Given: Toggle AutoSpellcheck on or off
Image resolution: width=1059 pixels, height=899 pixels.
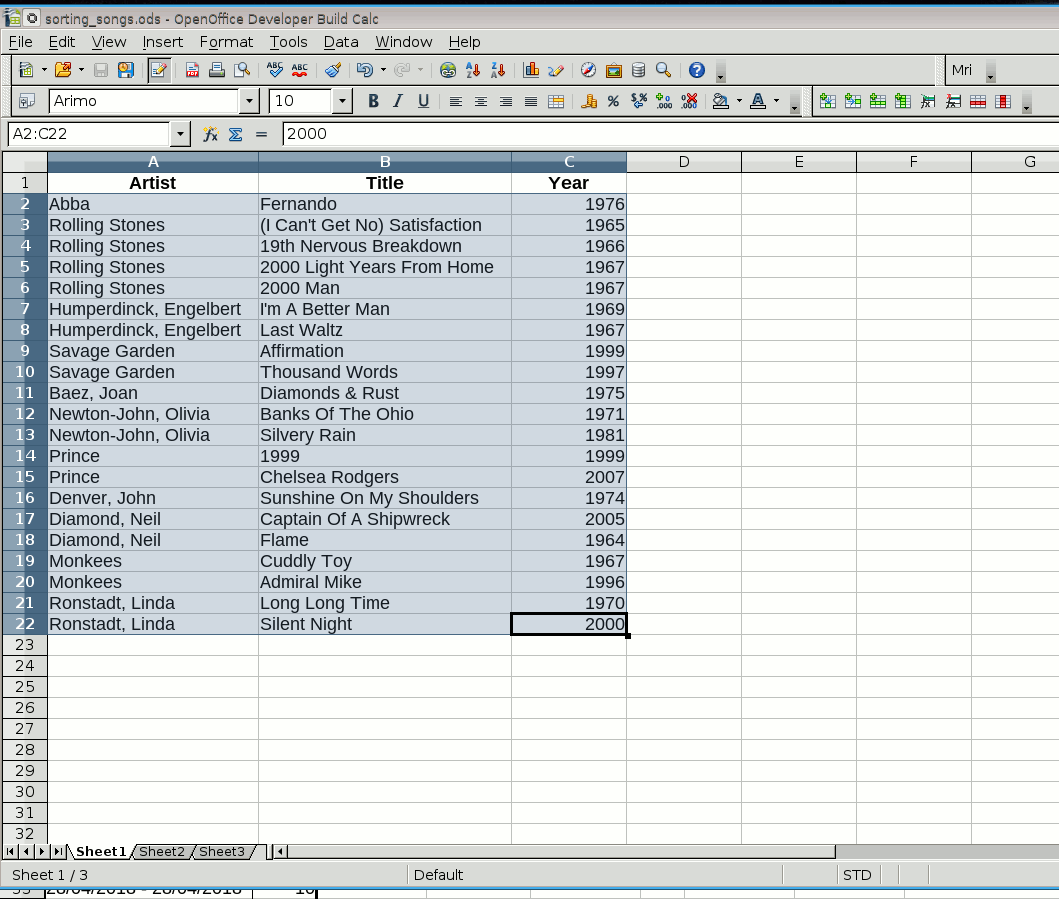Looking at the screenshot, I should point(299,70).
